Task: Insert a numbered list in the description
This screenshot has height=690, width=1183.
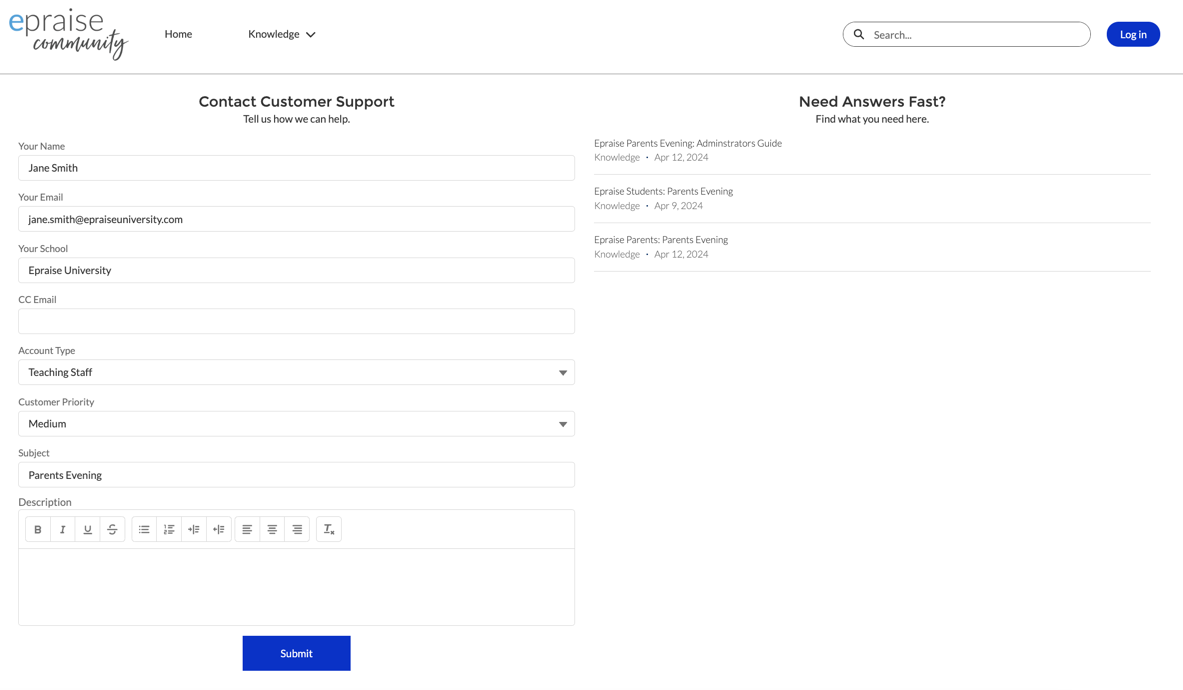Action: click(x=168, y=528)
